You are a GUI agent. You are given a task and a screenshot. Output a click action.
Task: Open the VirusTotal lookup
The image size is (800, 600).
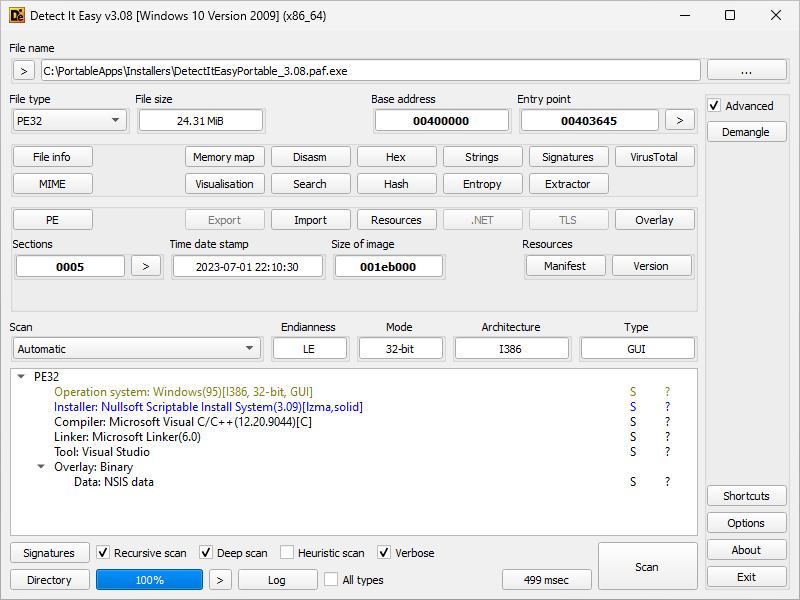coord(654,157)
